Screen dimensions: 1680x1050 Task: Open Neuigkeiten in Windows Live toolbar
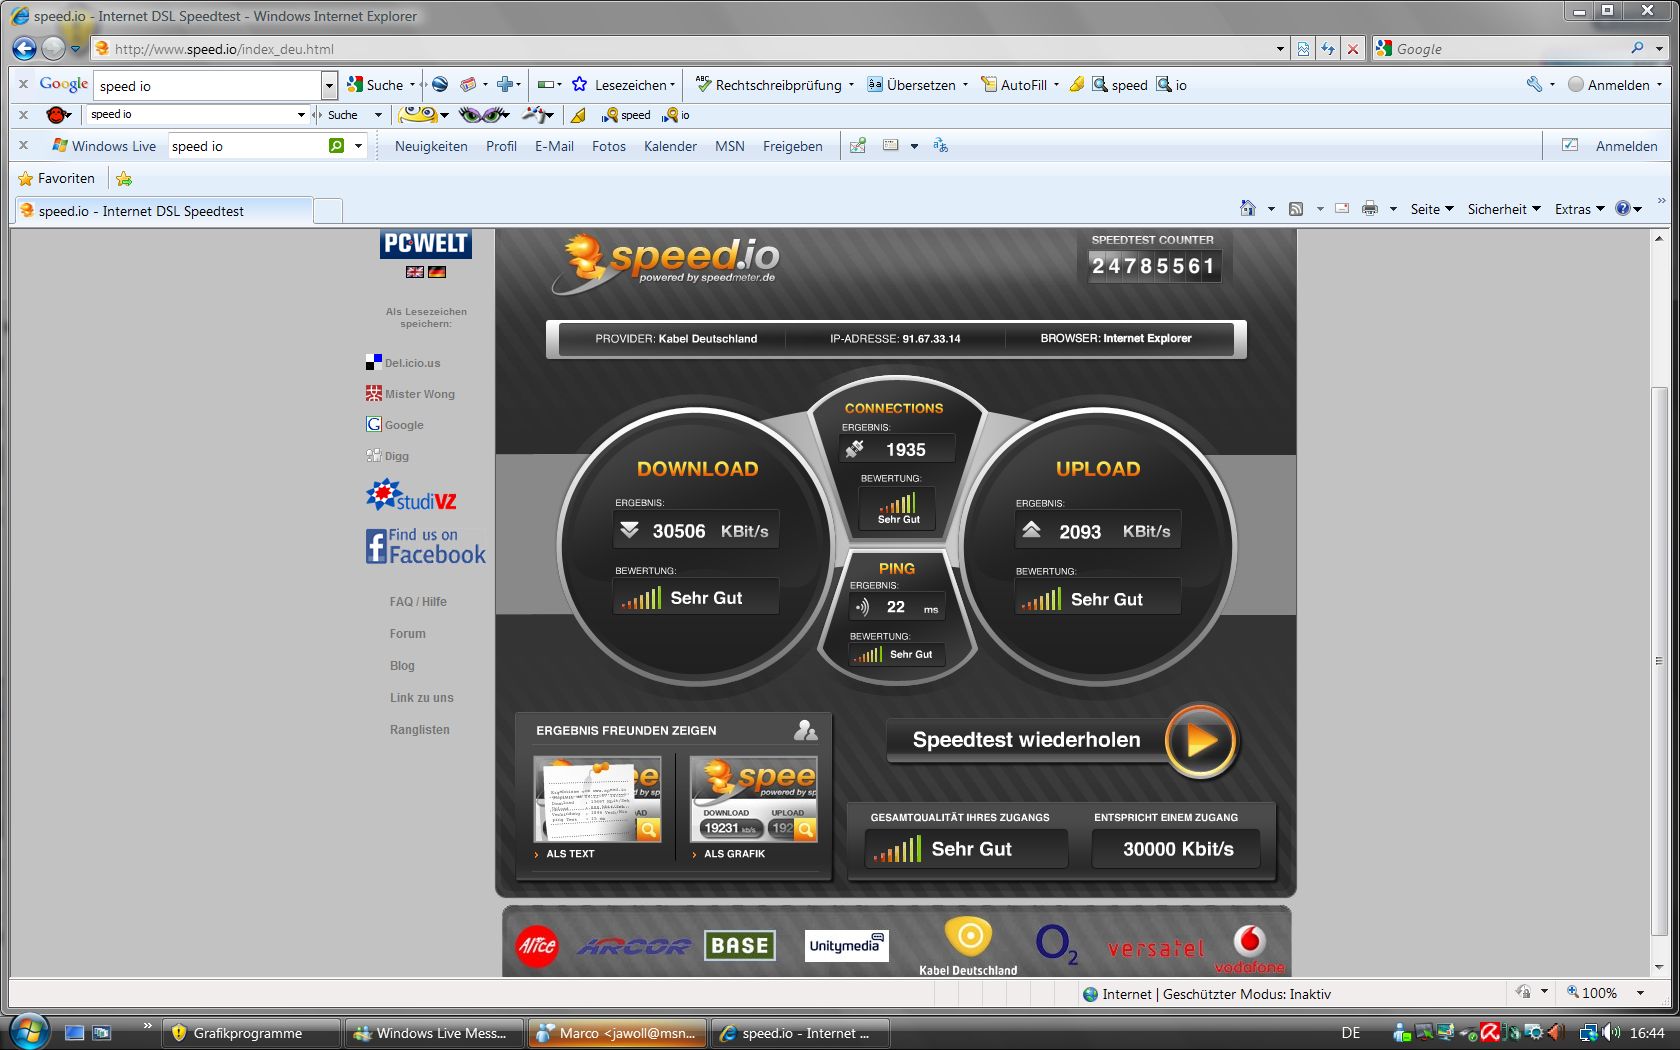(x=431, y=146)
